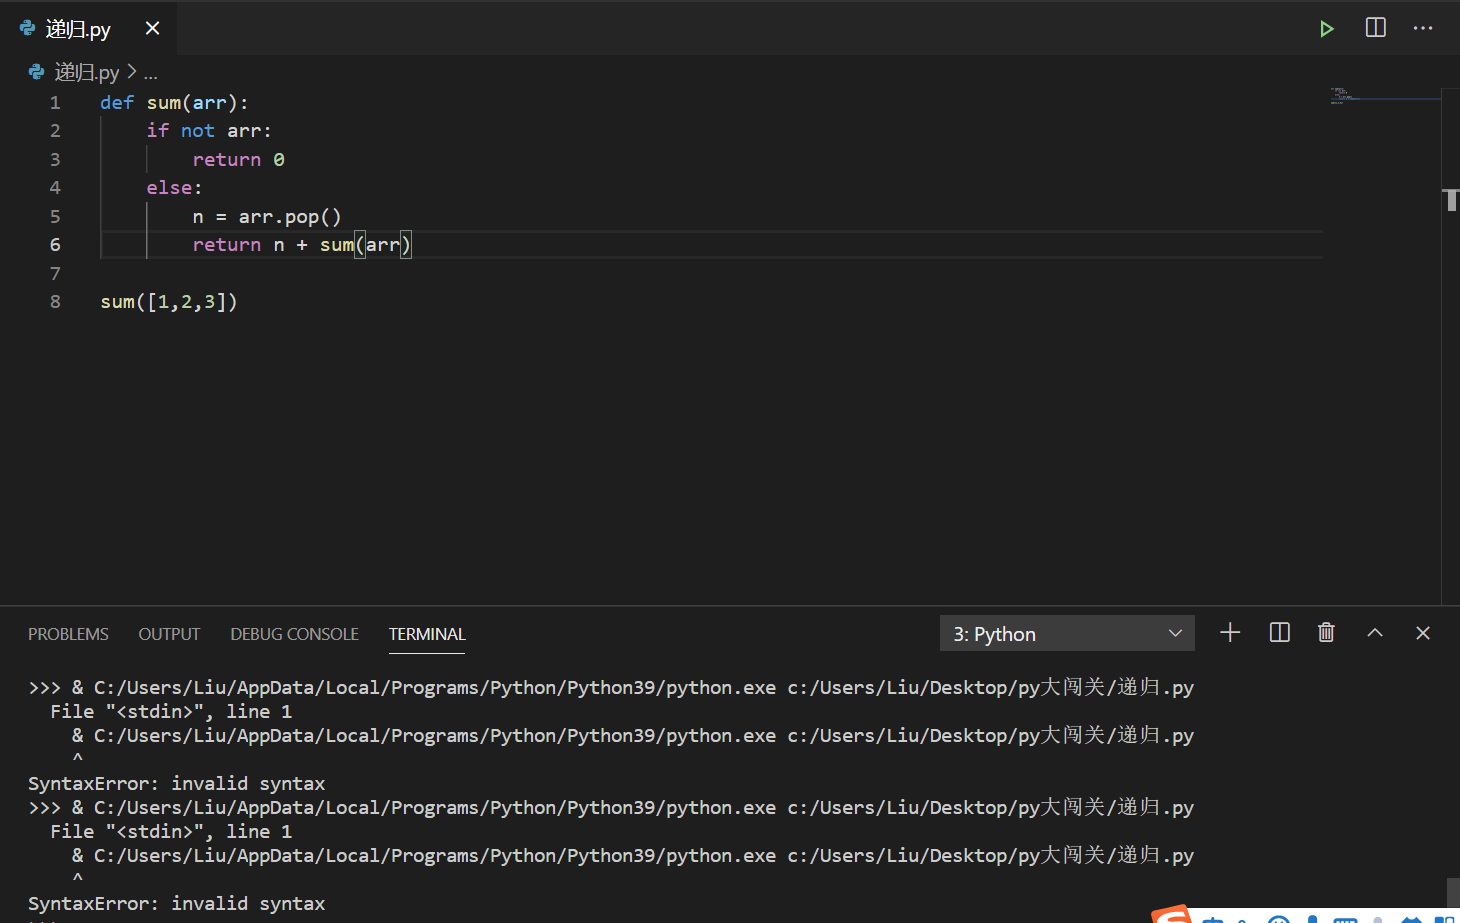Open the breadcrumb ellipsis symbol picker
This screenshot has height=923, width=1460.
coord(151,73)
